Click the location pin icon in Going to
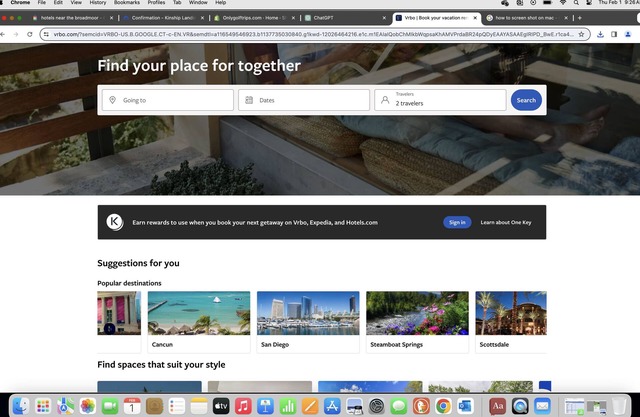640x417 pixels. pyautogui.click(x=112, y=100)
